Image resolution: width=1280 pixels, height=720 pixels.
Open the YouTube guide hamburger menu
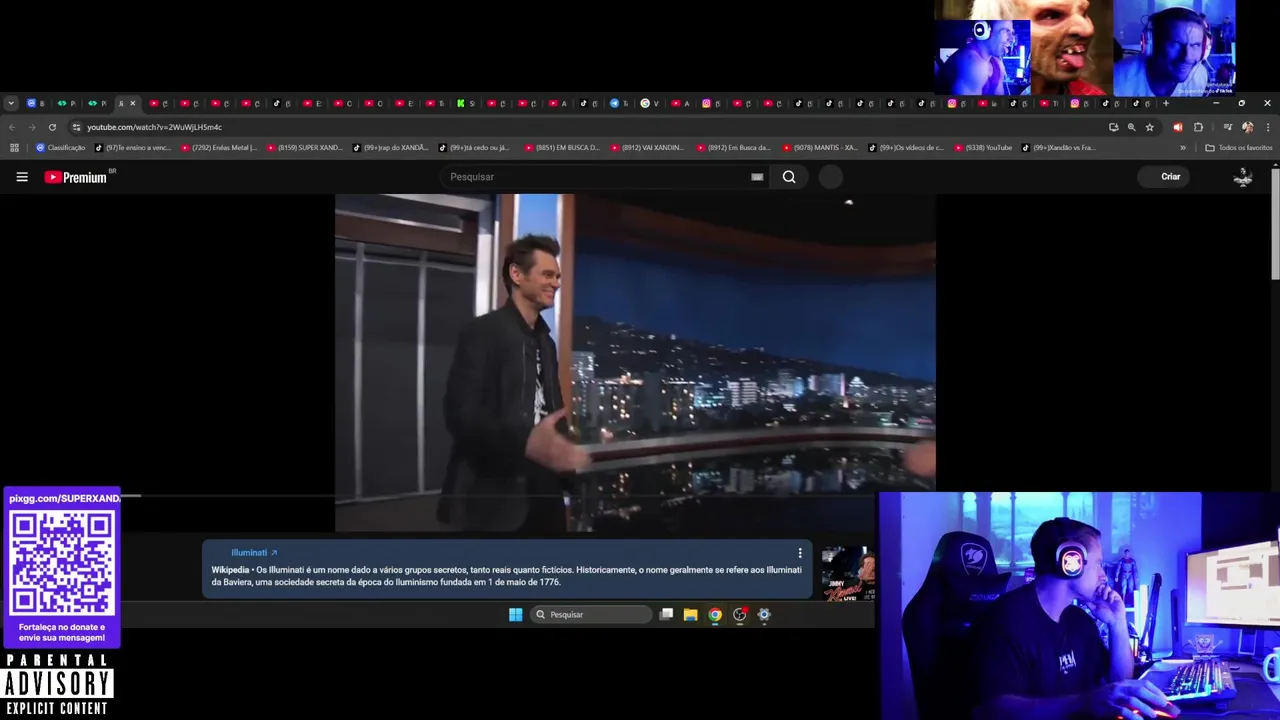tap(22, 177)
